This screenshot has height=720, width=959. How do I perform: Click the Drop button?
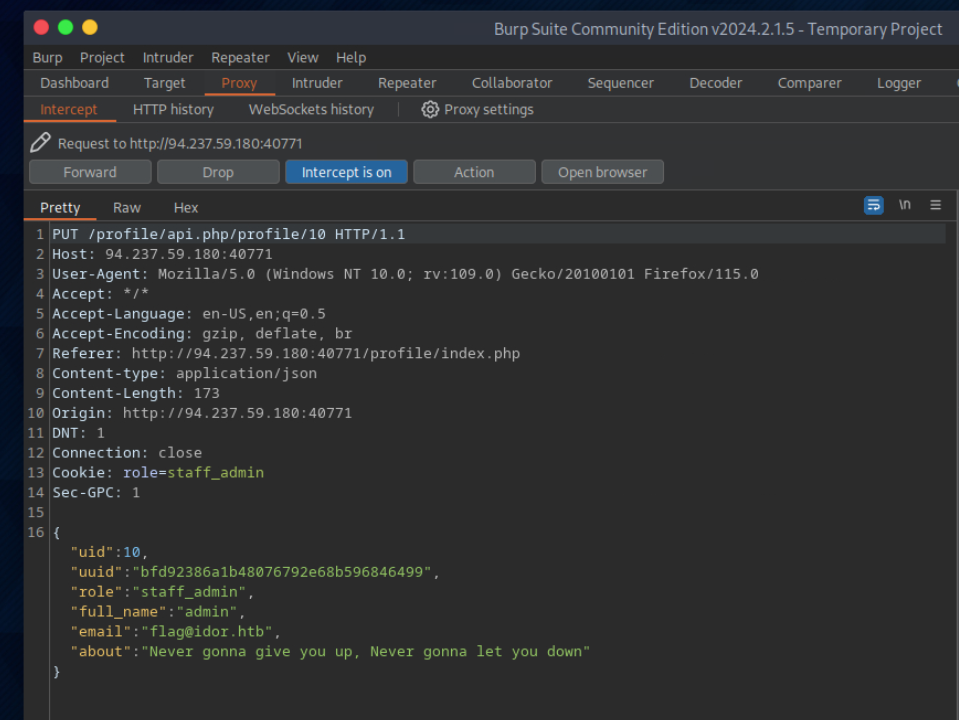pyautogui.click(x=218, y=172)
